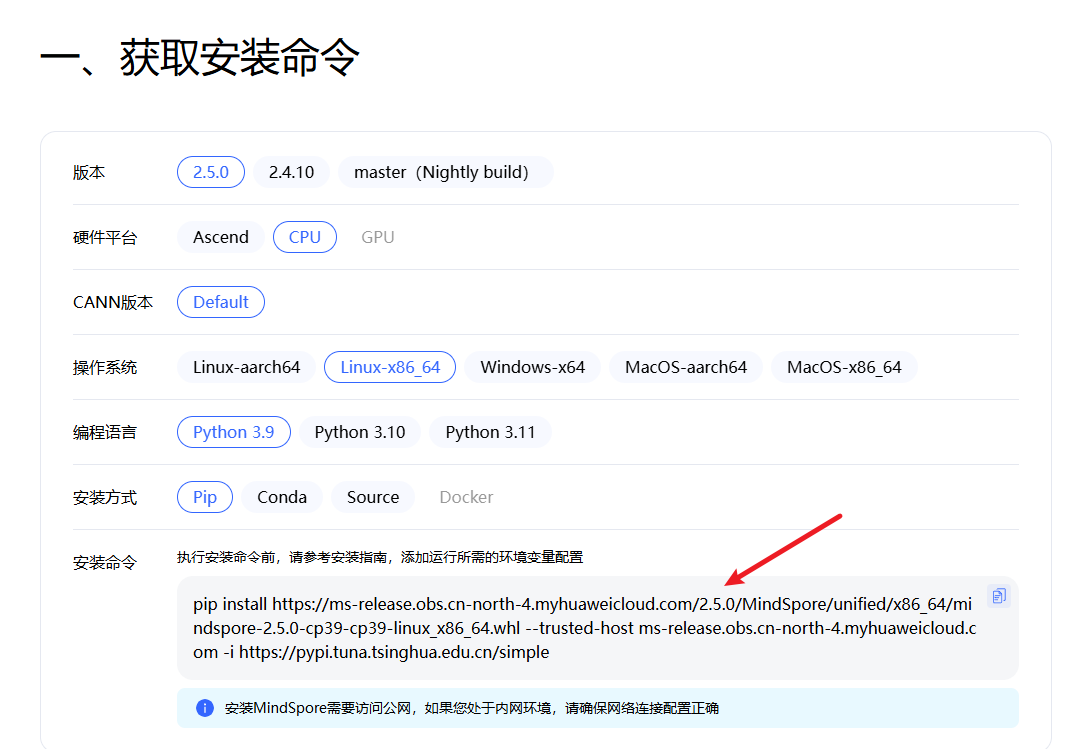Screen dimensions: 1076x749
Task: Click the 安装命令 row label
Action: [x=105, y=563]
